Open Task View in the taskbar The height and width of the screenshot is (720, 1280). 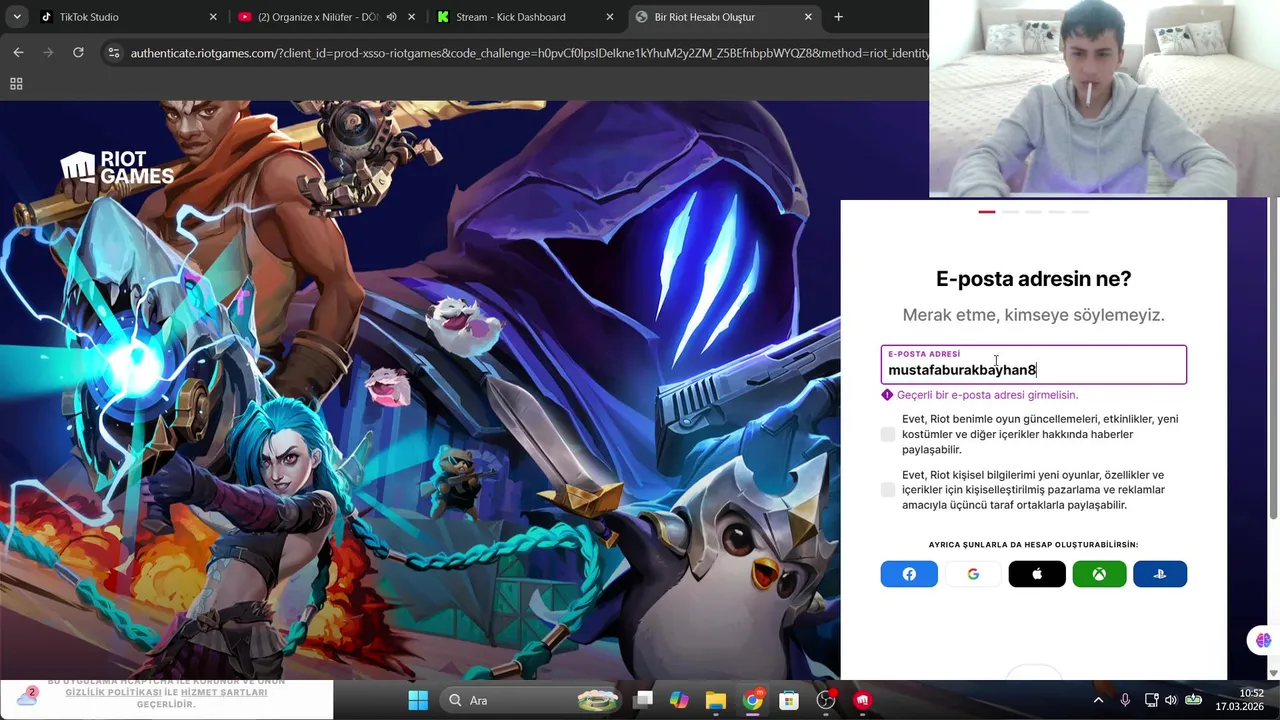[x=643, y=700]
